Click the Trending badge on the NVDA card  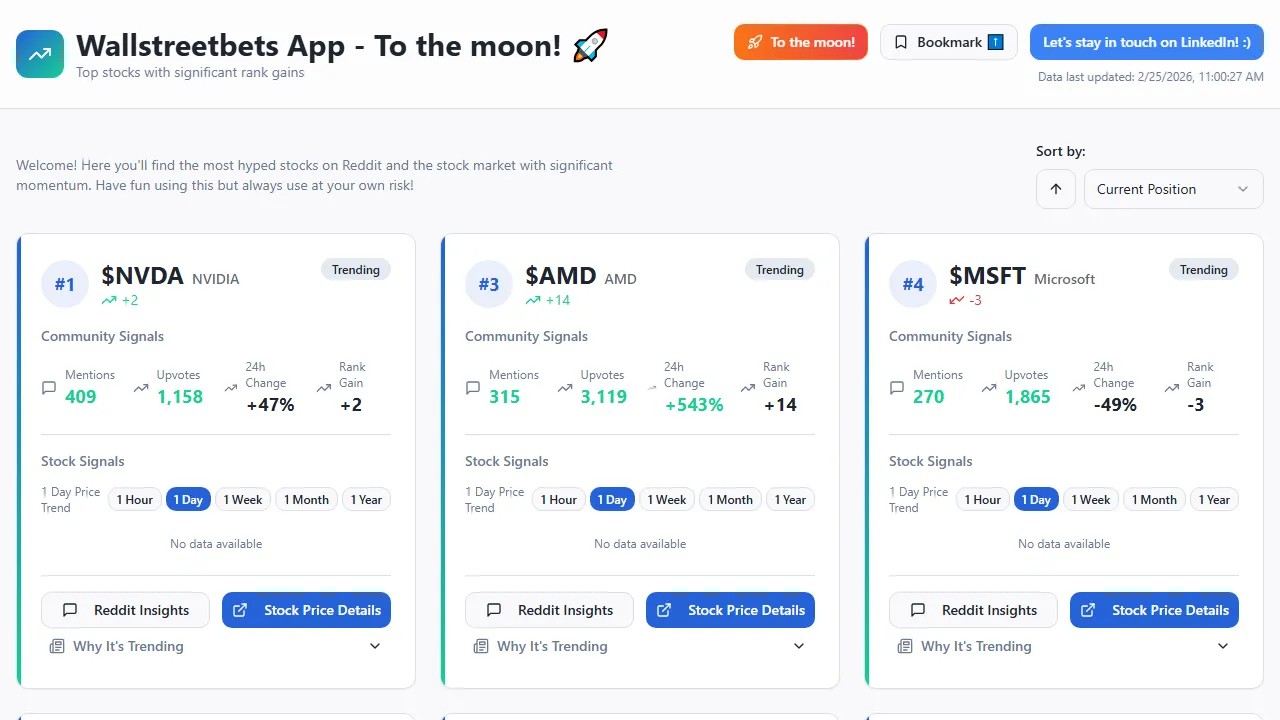click(355, 269)
